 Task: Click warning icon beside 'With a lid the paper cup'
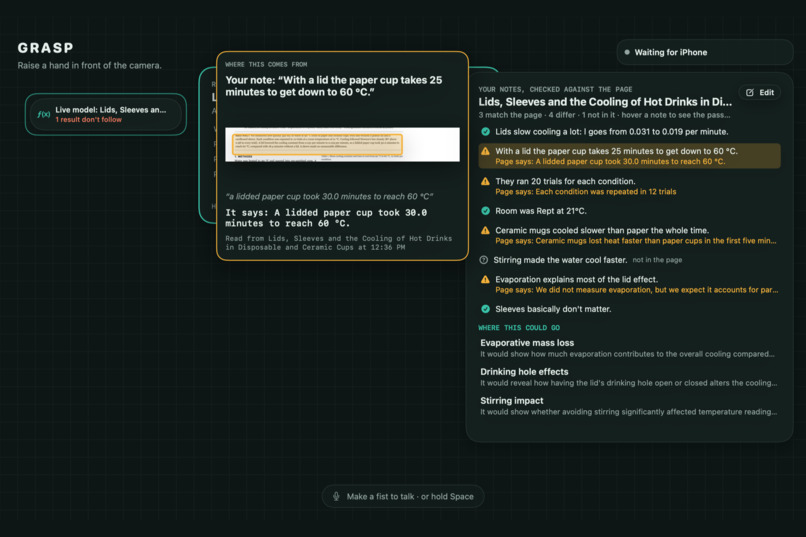point(485,151)
